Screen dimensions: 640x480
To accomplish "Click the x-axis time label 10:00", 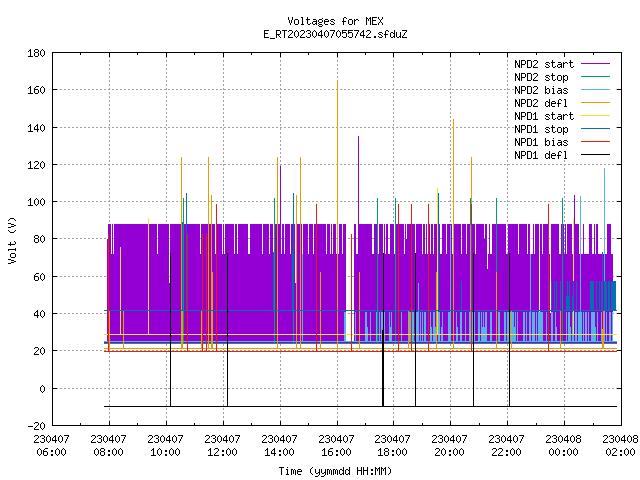I will 165,452.
